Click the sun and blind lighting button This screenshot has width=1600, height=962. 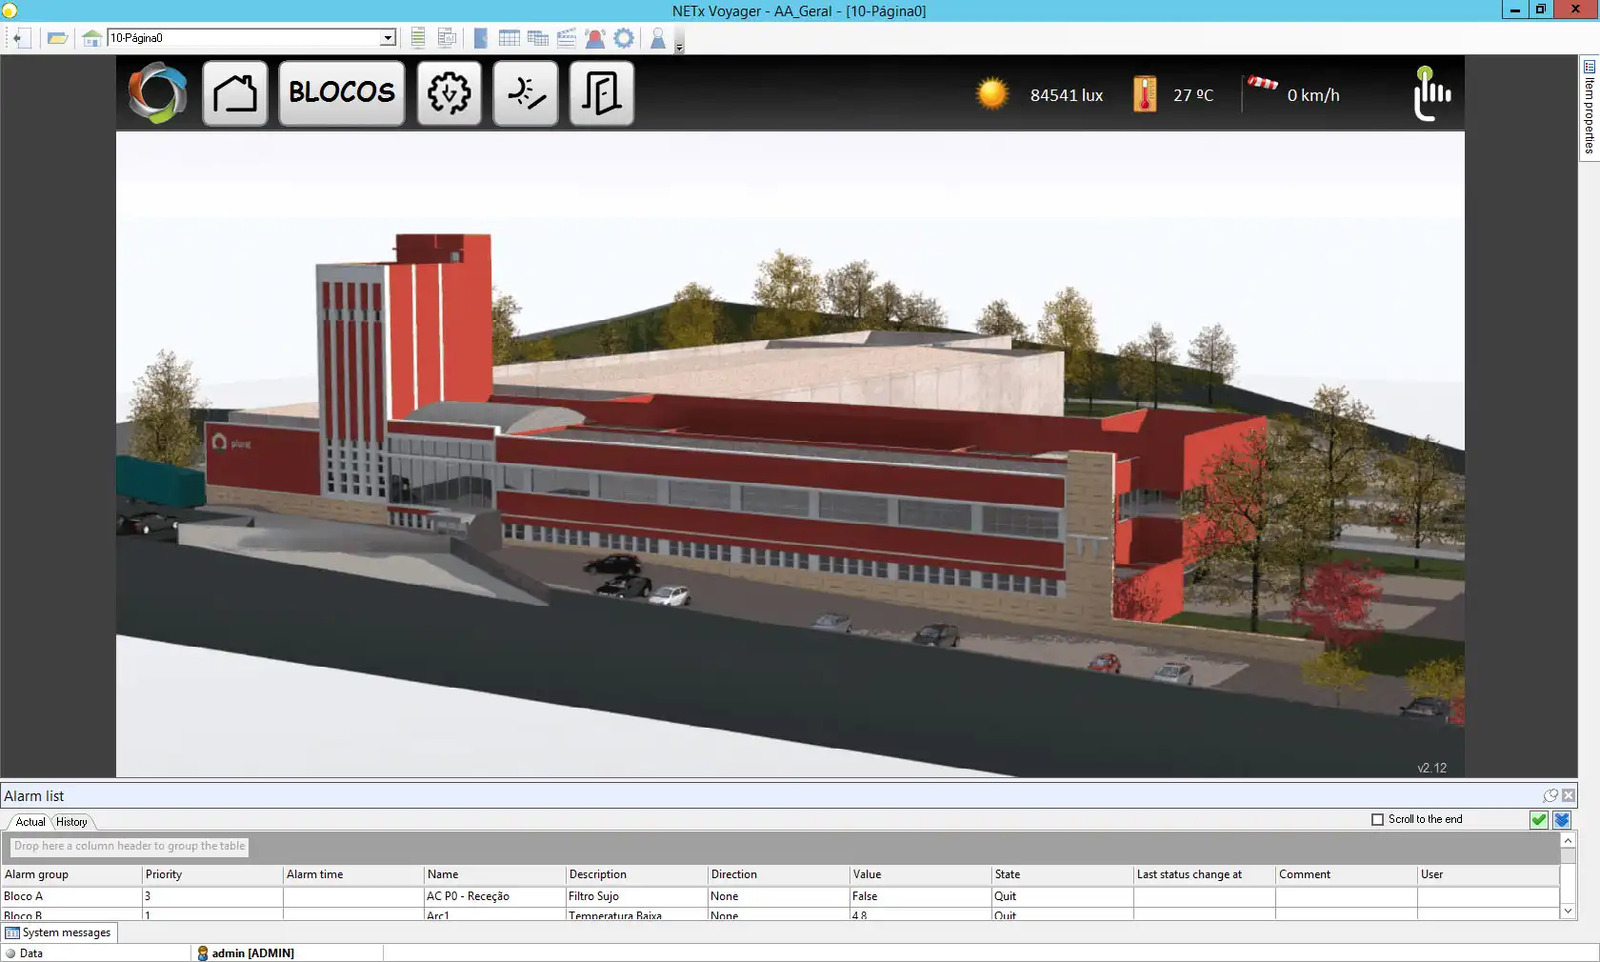pyautogui.click(x=525, y=94)
